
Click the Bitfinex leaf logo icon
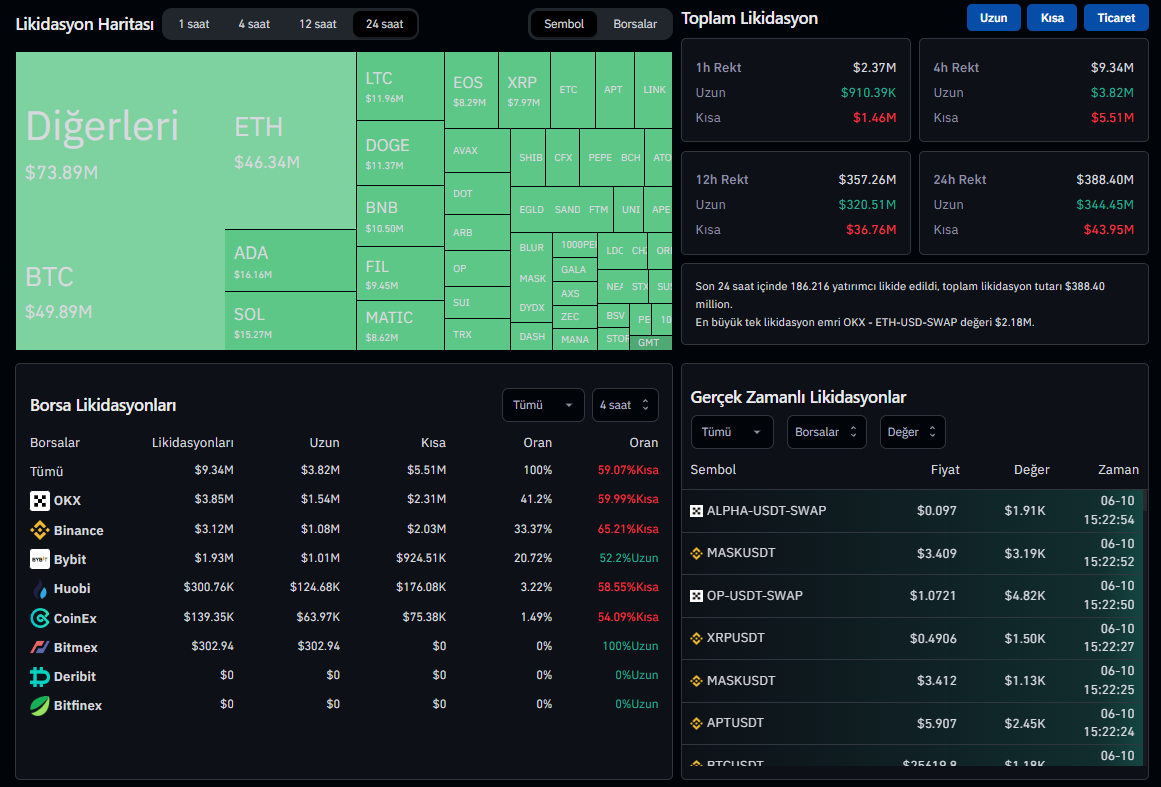click(x=40, y=705)
